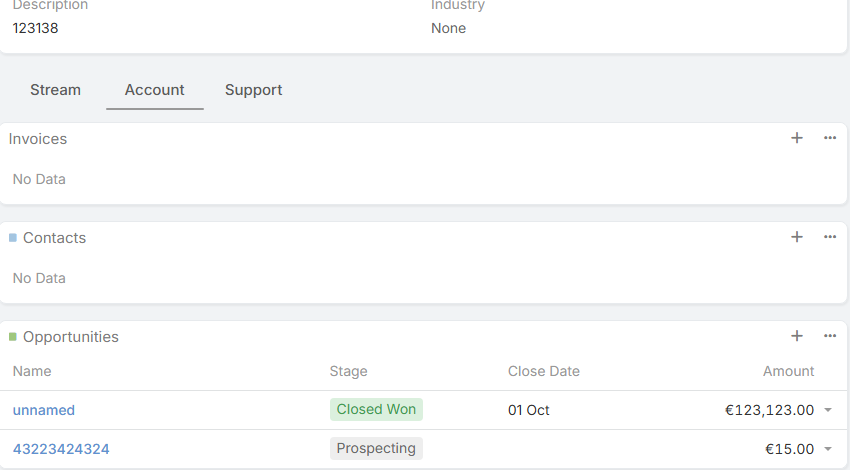The height and width of the screenshot is (470, 850).
Task: Click the Opportunities panel title
Action: (x=70, y=337)
